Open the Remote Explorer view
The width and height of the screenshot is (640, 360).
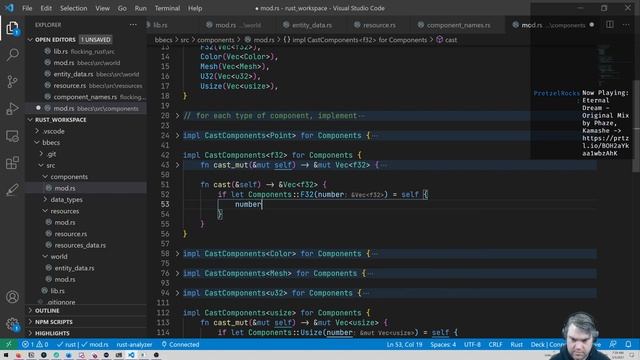pos(12,136)
